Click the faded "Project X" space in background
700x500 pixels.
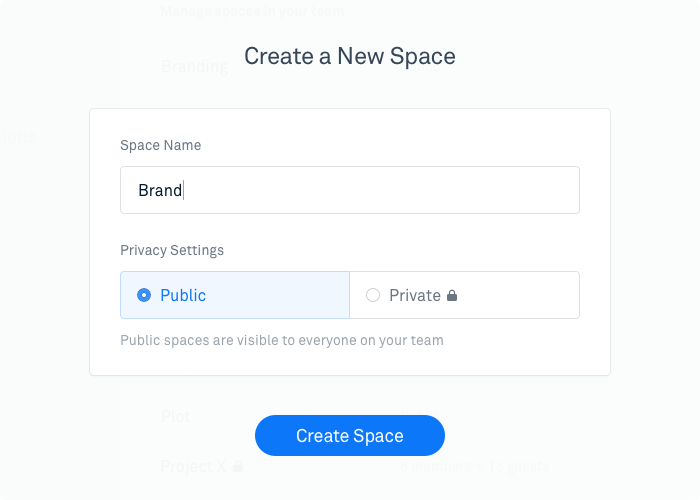[193, 466]
